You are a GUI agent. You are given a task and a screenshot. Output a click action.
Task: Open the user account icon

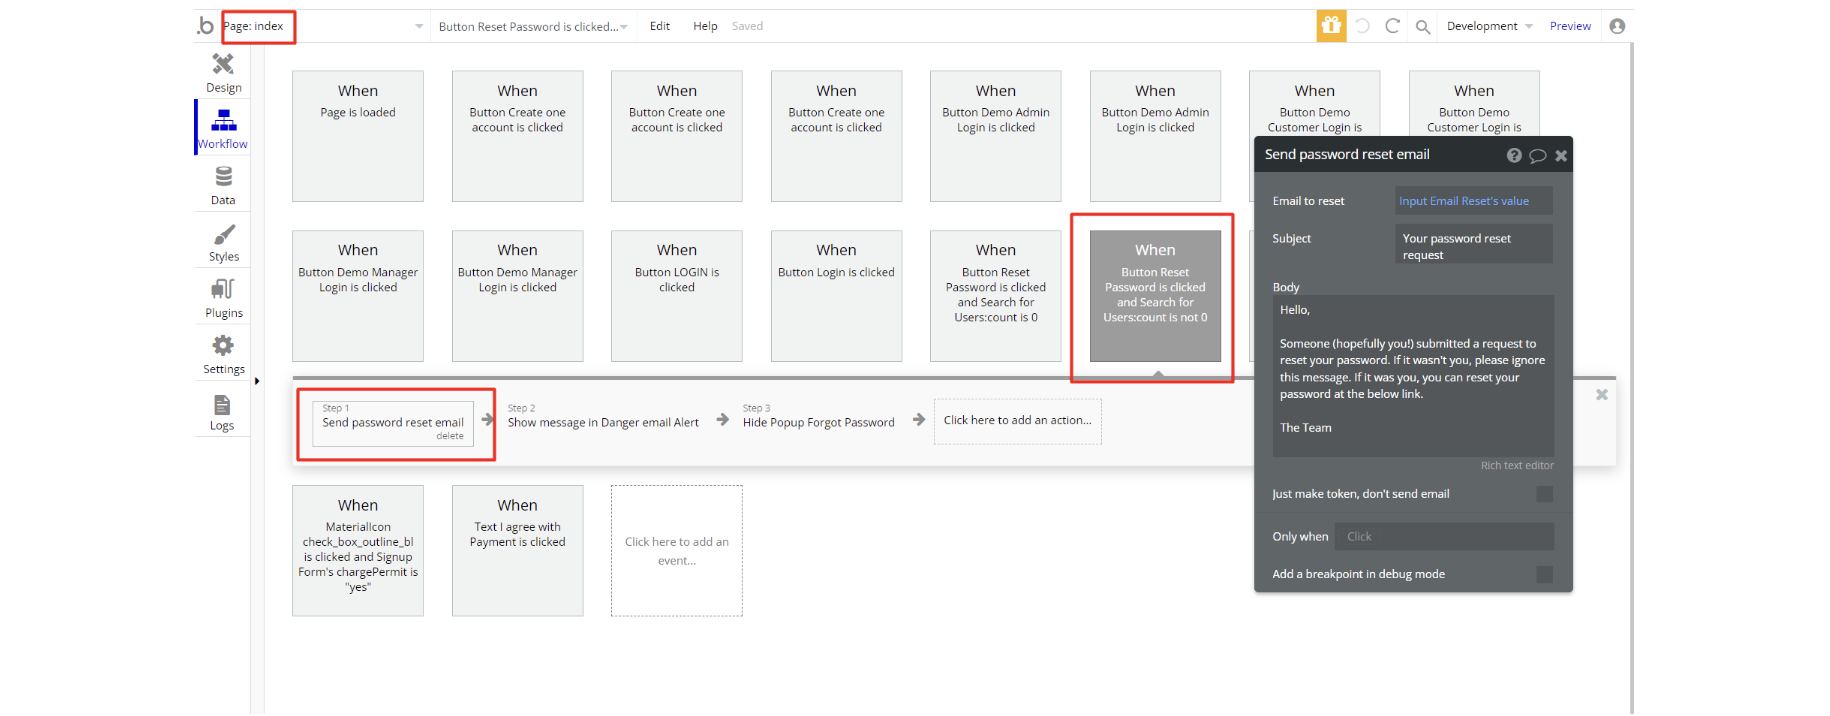tap(1617, 26)
